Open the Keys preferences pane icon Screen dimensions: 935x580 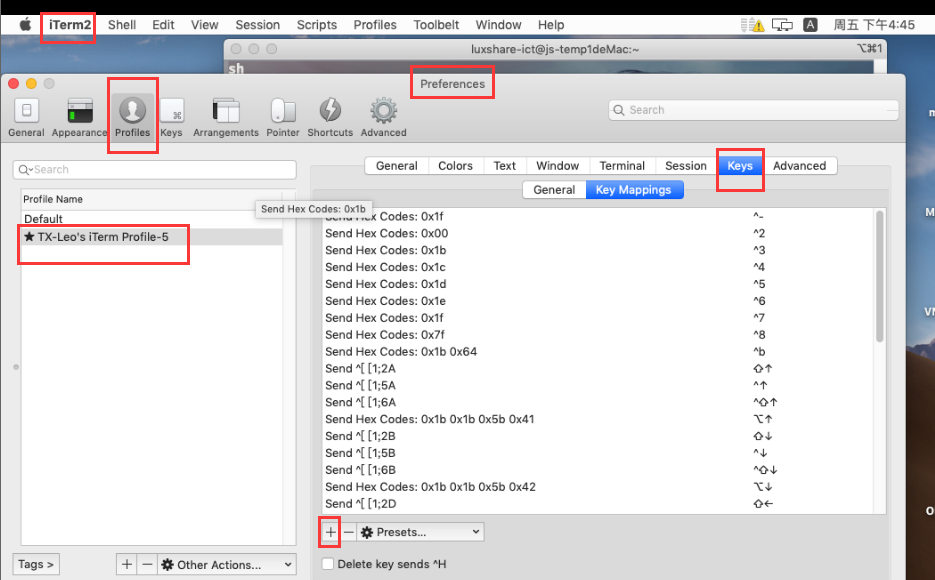pyautogui.click(x=171, y=117)
